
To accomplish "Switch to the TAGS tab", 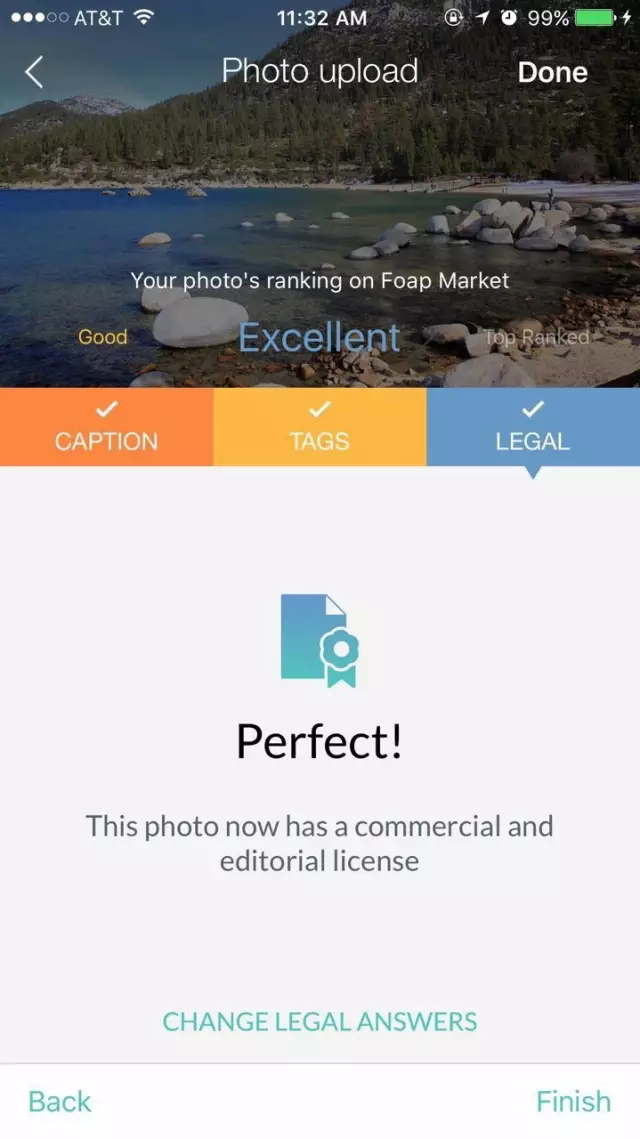I will click(320, 426).
